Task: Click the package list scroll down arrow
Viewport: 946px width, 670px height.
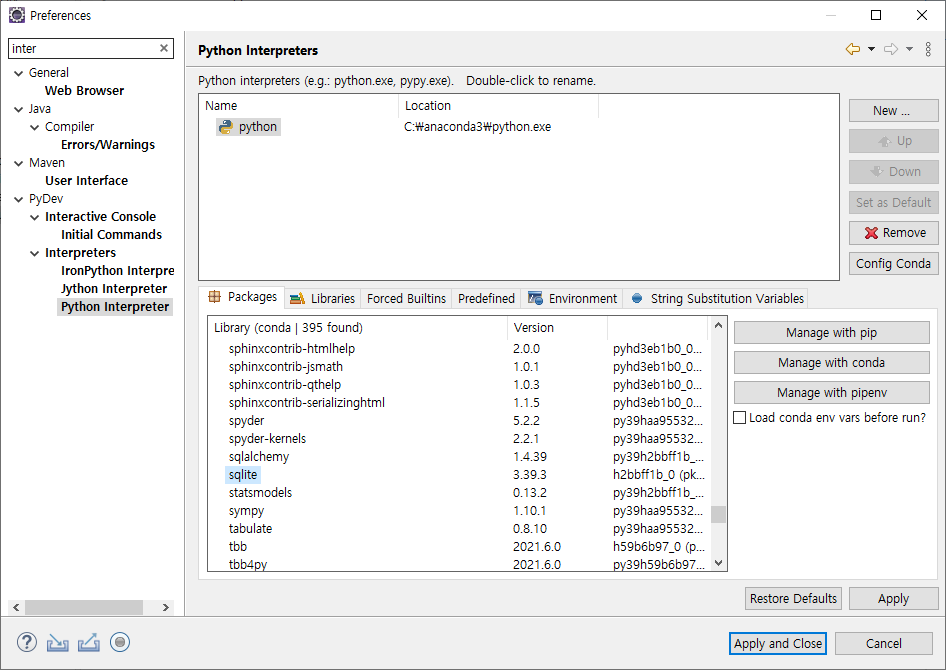Action: tap(718, 563)
